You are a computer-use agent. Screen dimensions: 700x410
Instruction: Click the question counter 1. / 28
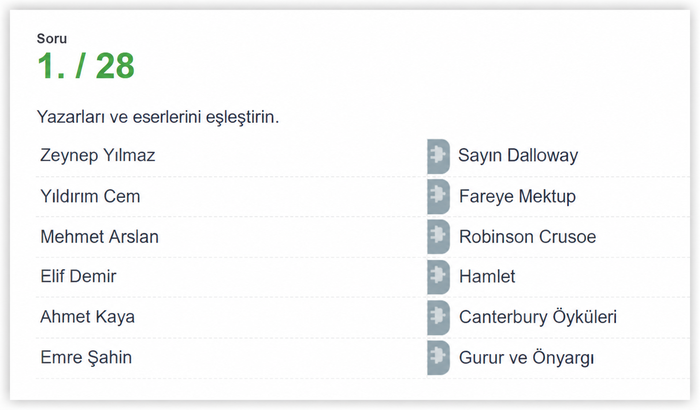pyautogui.click(x=86, y=66)
